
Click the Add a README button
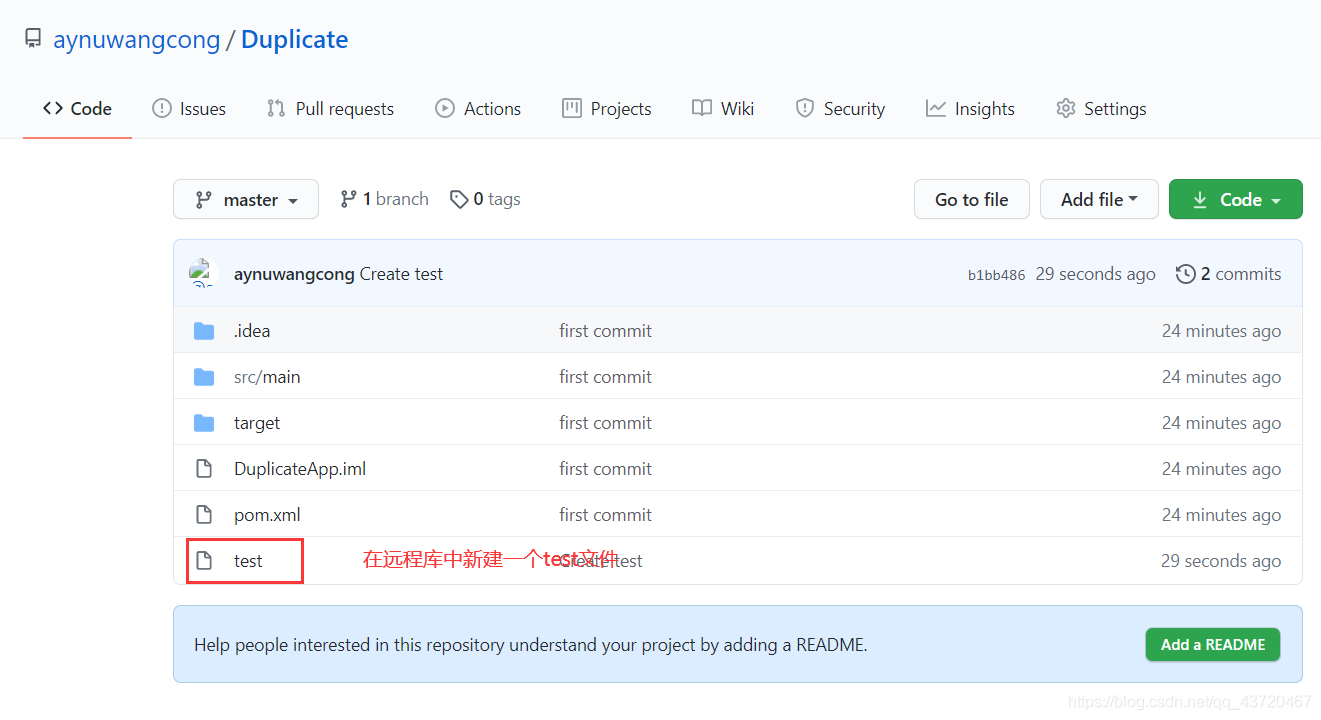(1213, 644)
